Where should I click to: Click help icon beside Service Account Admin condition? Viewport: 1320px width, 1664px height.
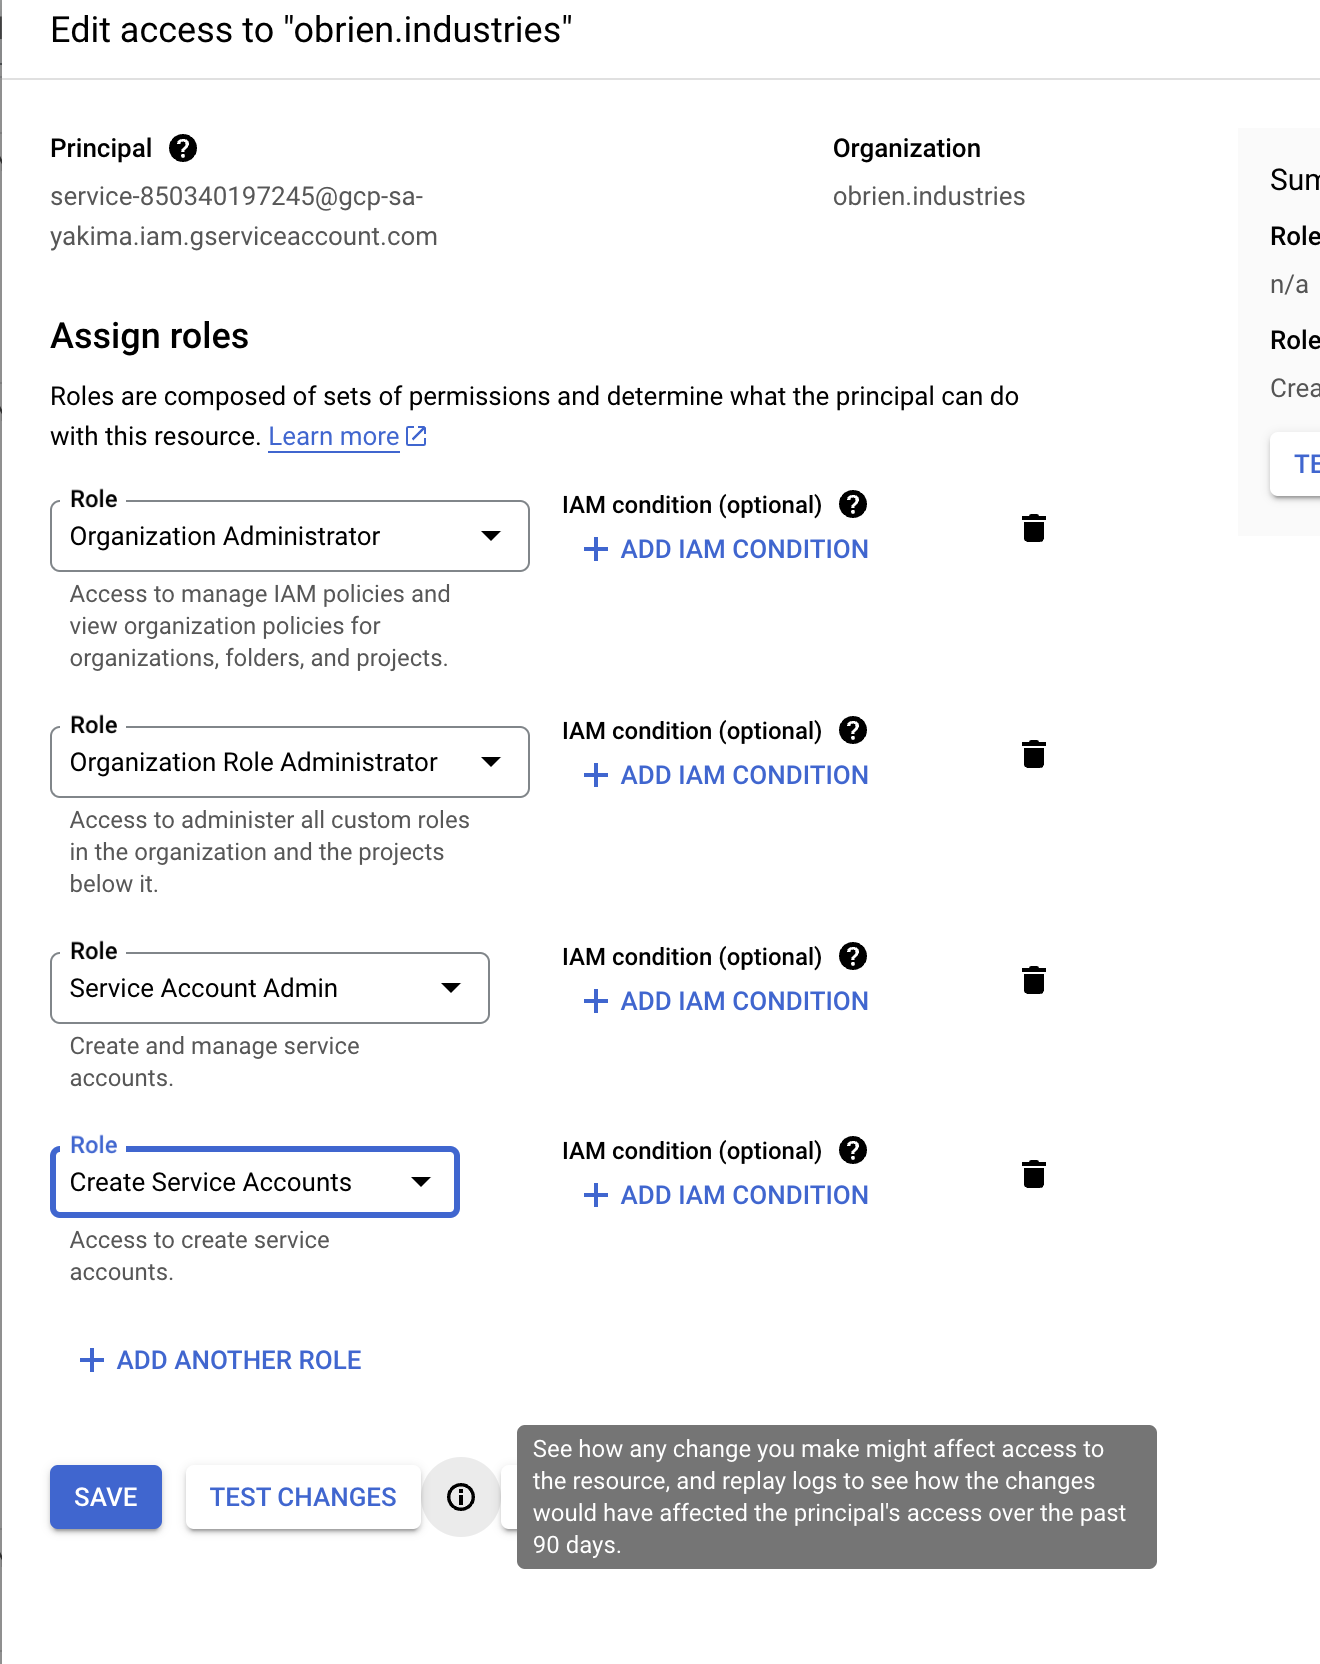click(852, 957)
